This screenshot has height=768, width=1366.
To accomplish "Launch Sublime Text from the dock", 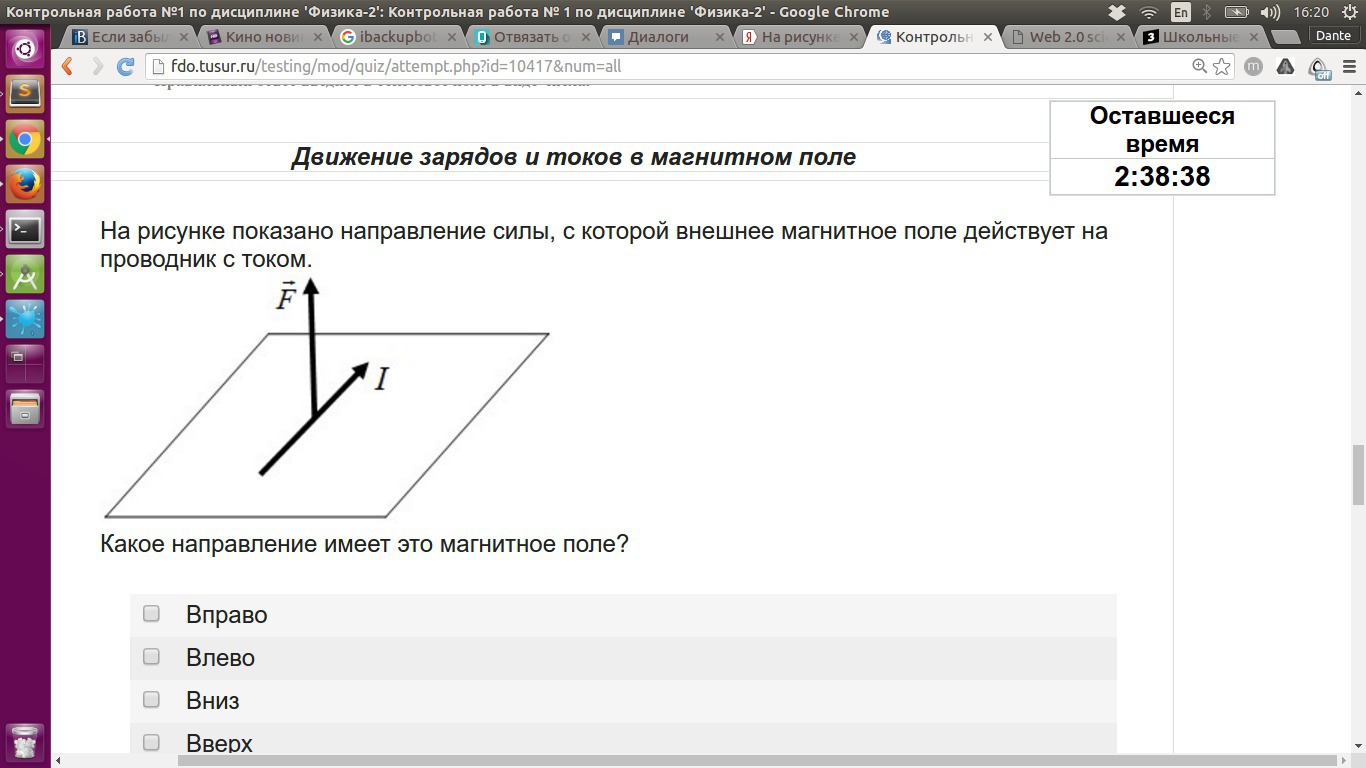I will (x=25, y=94).
